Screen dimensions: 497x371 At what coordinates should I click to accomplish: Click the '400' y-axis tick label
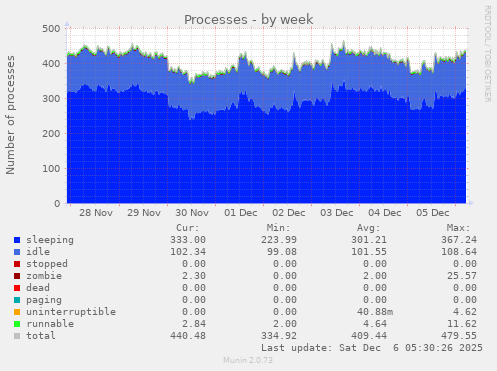[51, 64]
